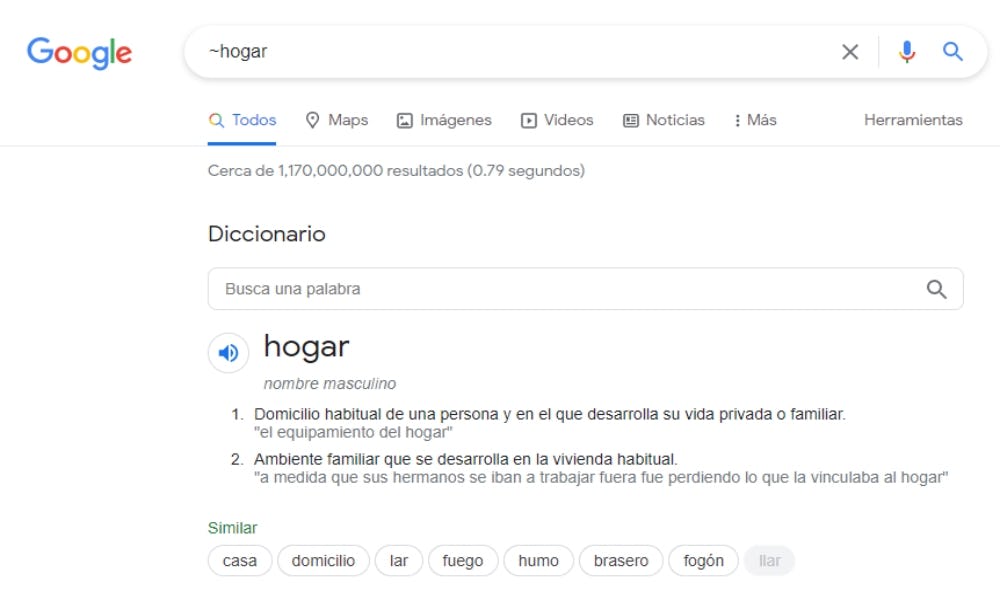Viewport: 1000px width, 600px height.
Task: Open the Más options menu
Action: tap(754, 120)
